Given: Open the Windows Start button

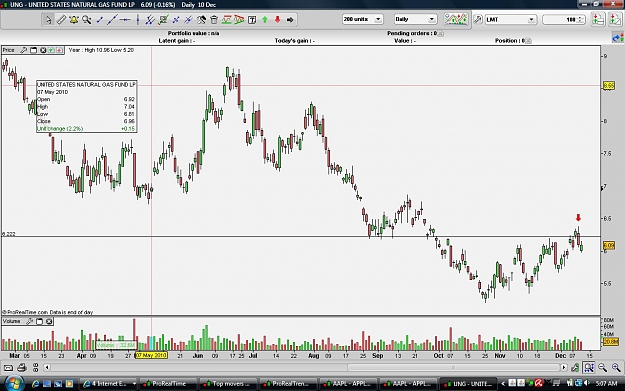Looking at the screenshot, I should pyautogui.click(x=13, y=383).
